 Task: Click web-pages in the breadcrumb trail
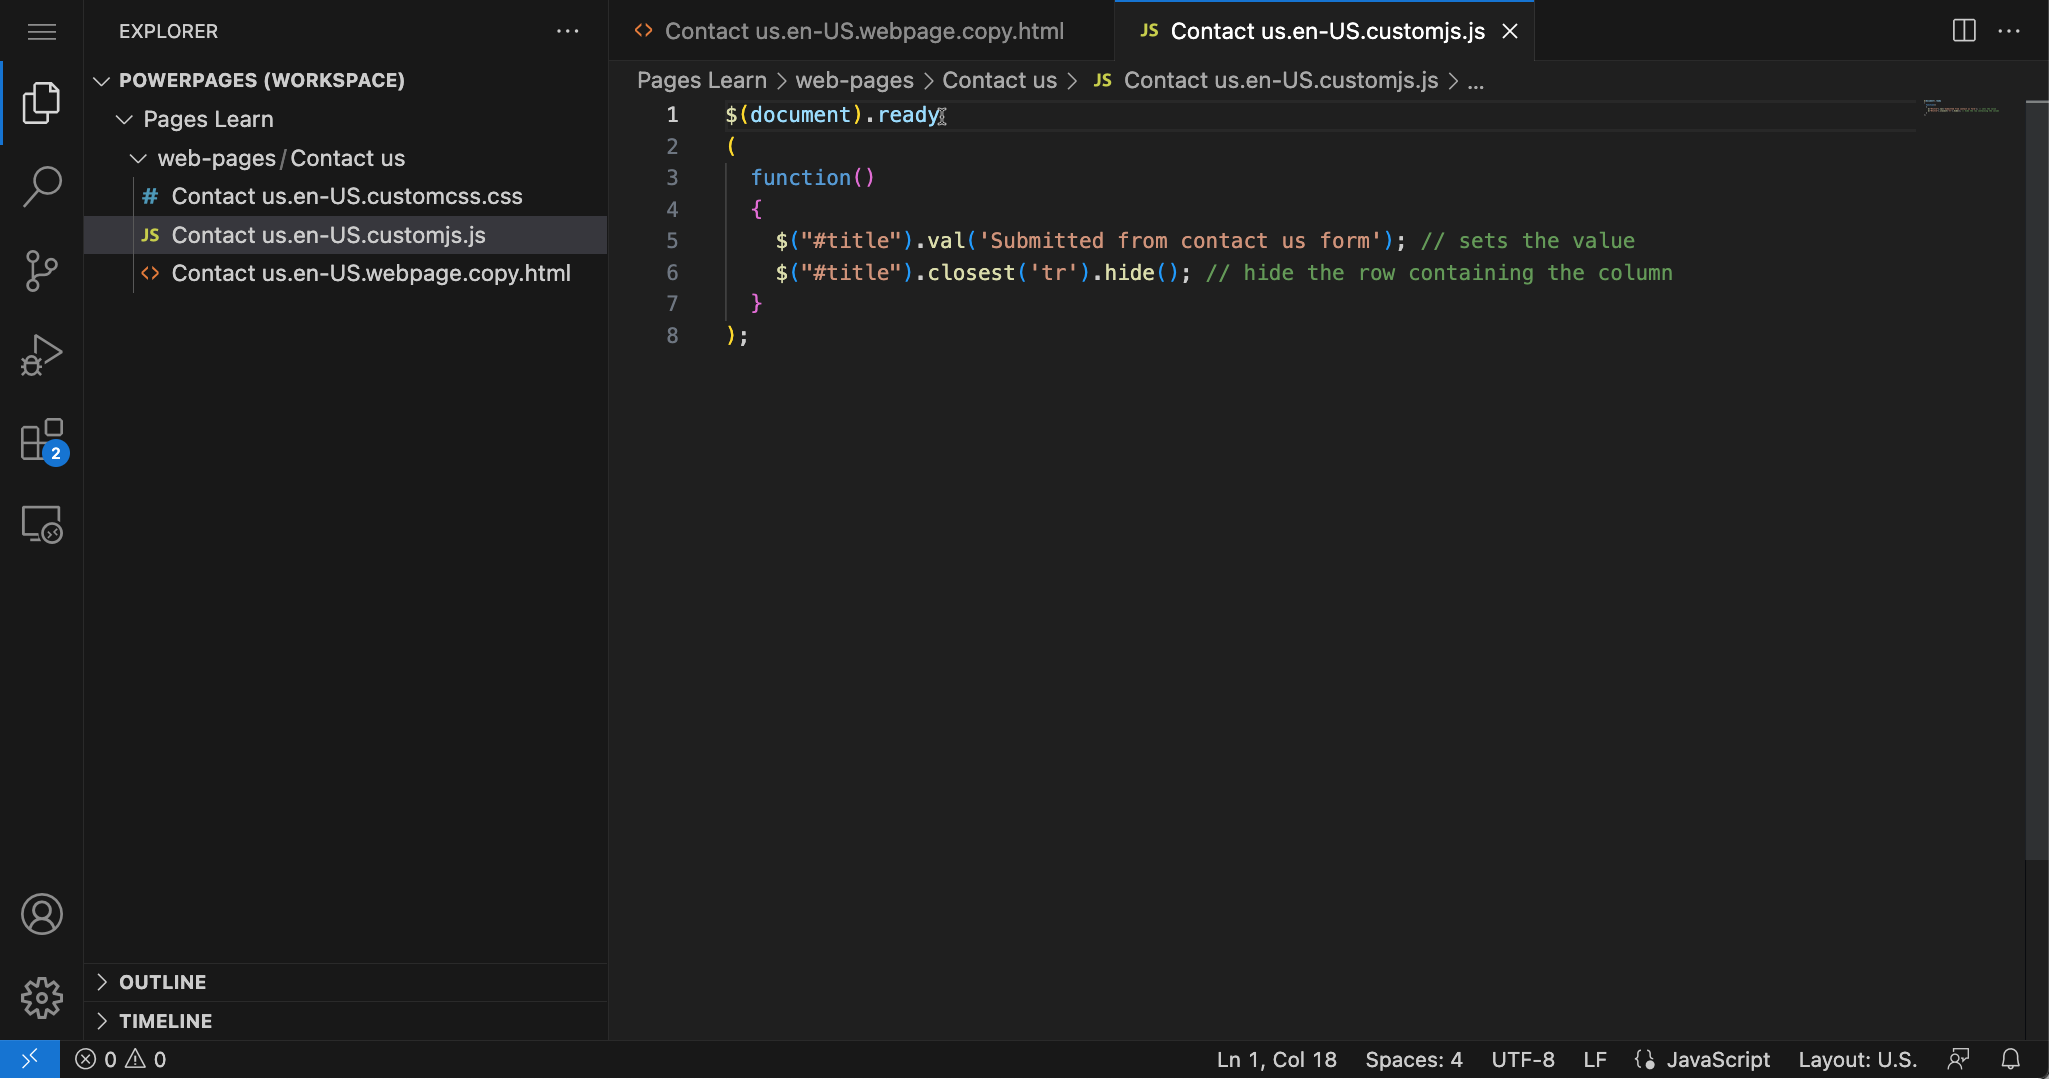tap(853, 80)
